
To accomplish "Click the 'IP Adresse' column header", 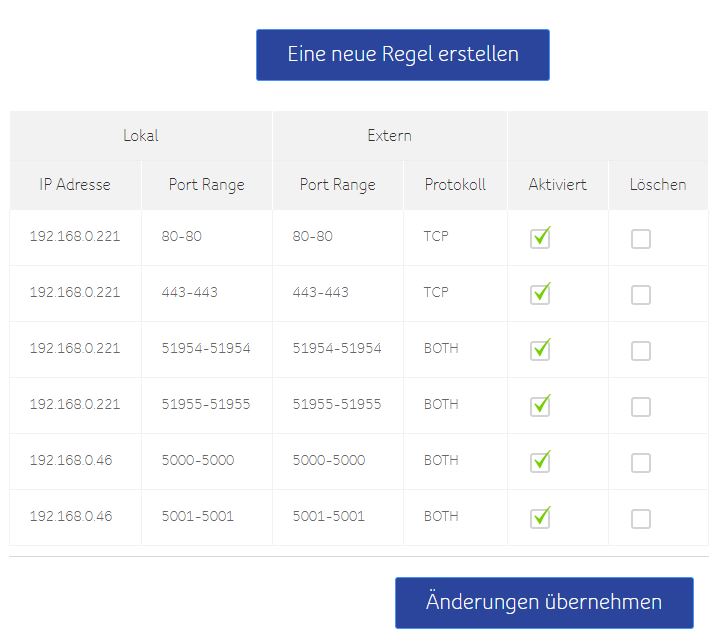I will tap(75, 185).
